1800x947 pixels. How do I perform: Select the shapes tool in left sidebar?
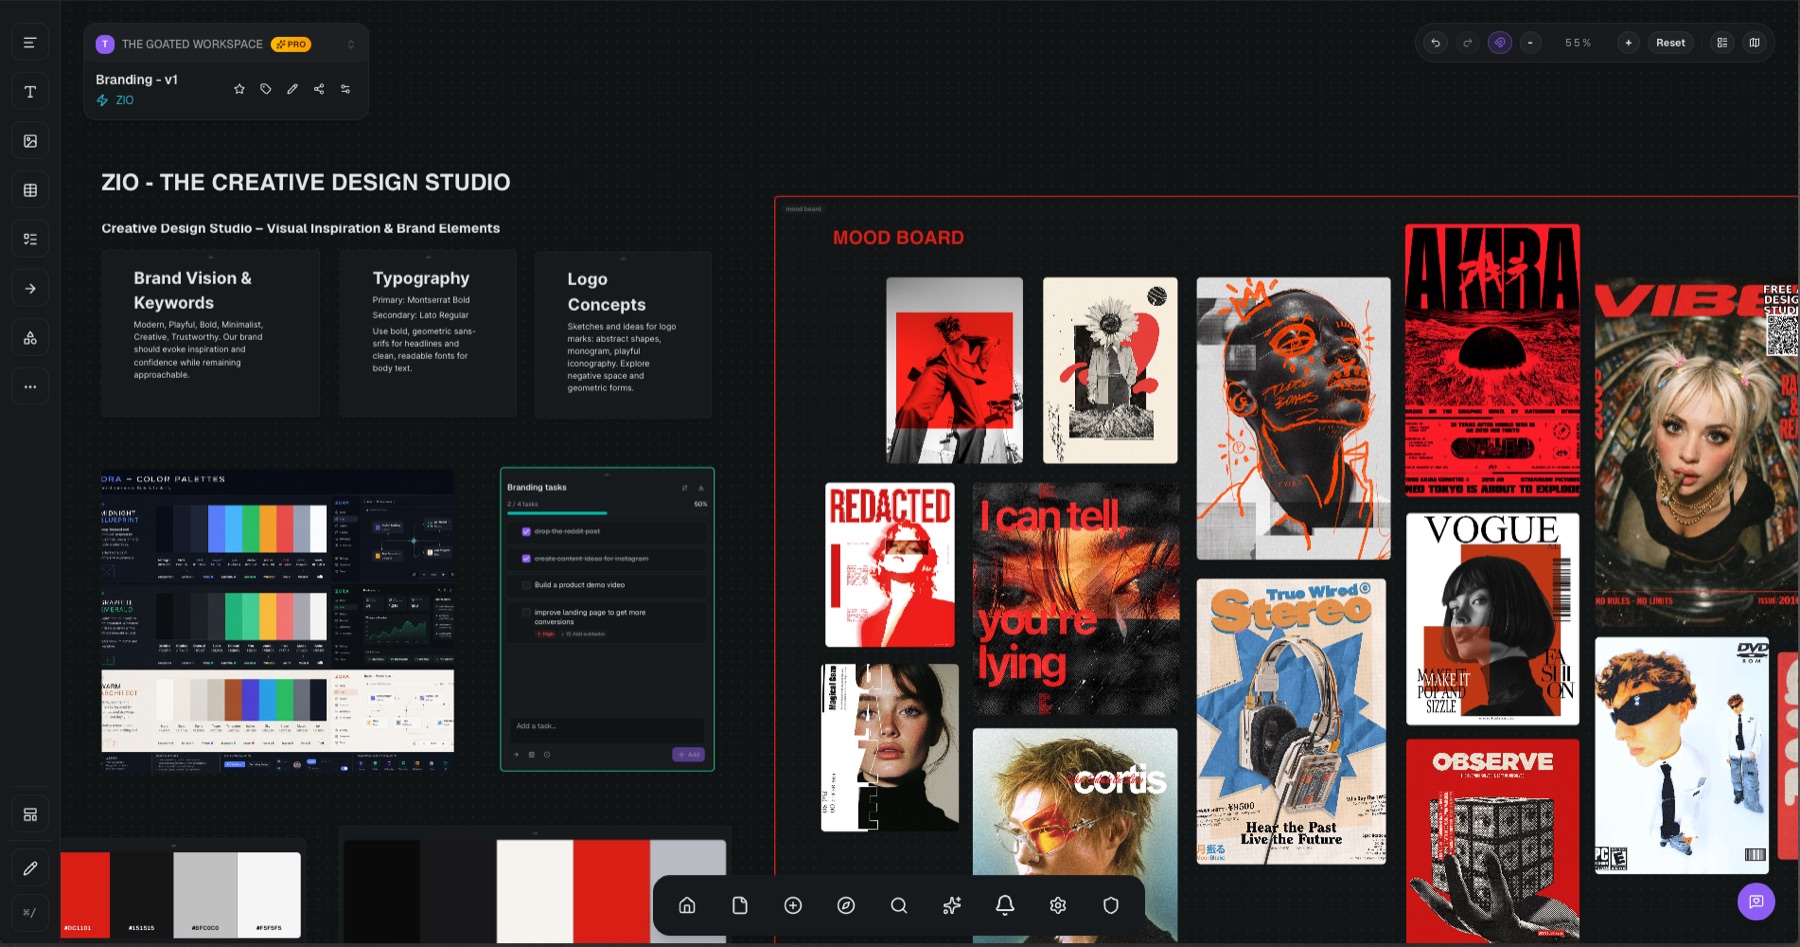click(30, 338)
